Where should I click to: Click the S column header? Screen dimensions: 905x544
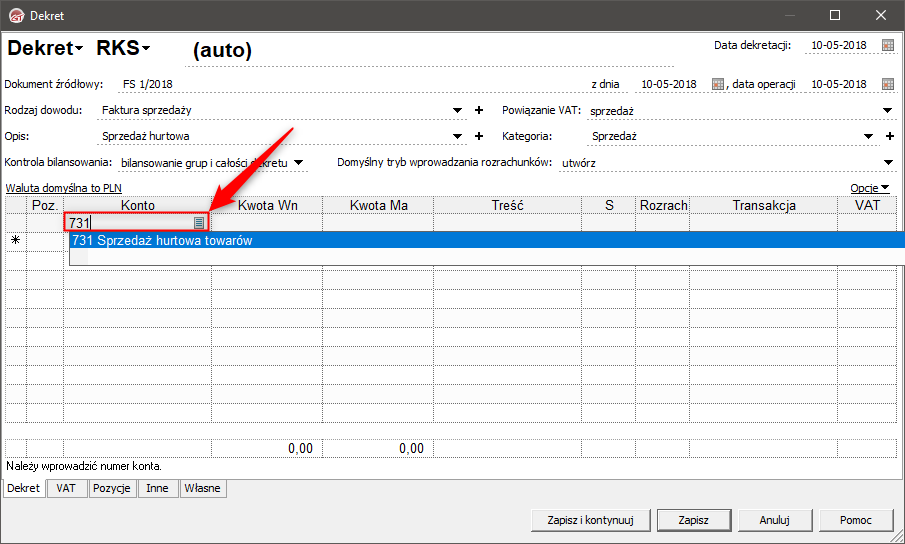coord(609,205)
